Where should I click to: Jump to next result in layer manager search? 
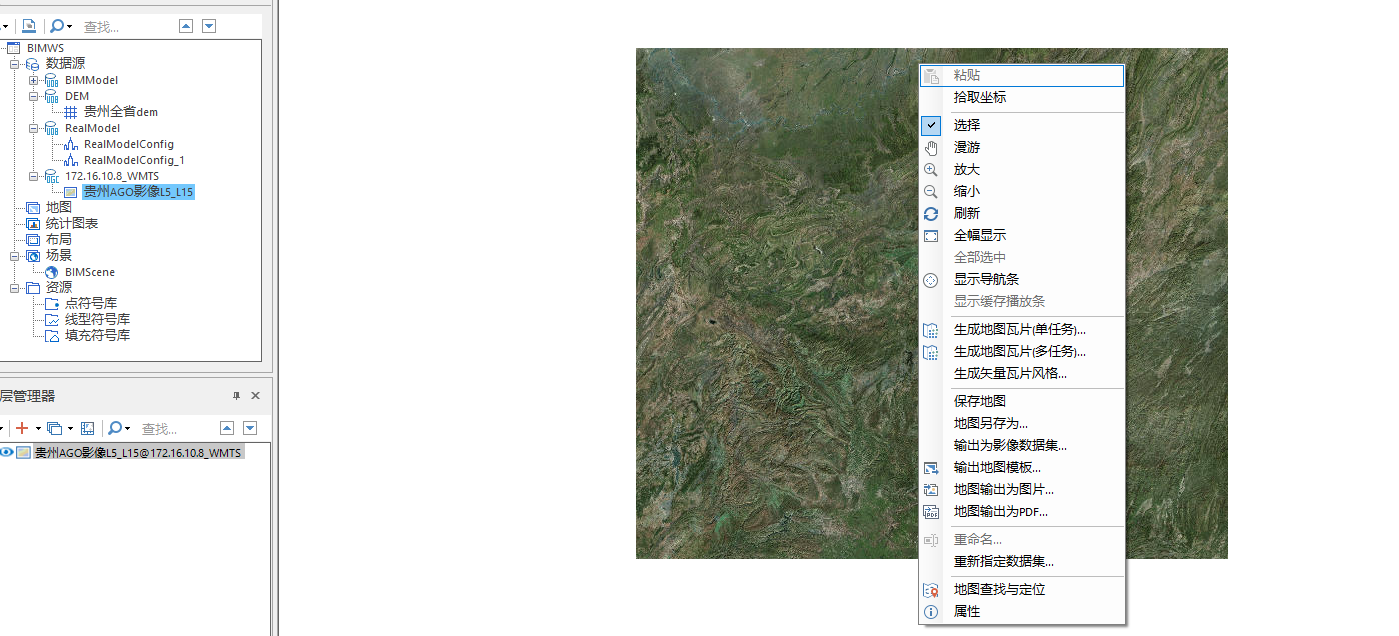[x=250, y=428]
